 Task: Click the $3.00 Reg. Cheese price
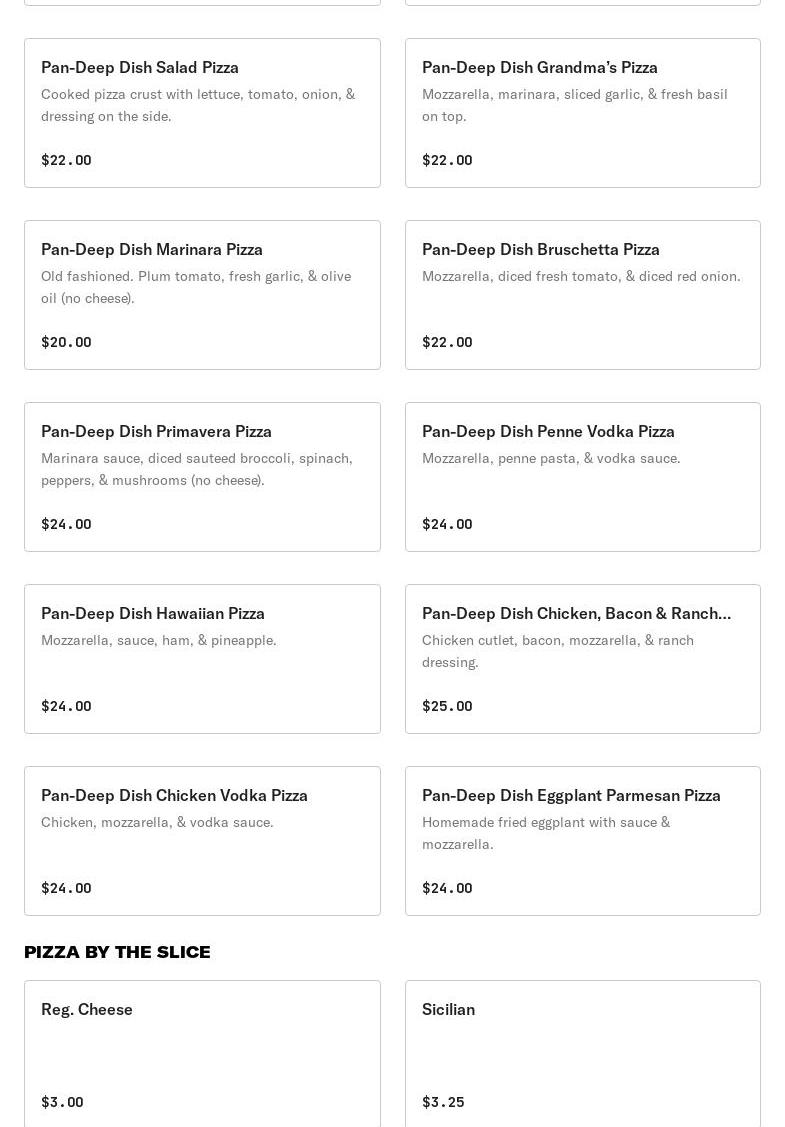pos(62,1102)
